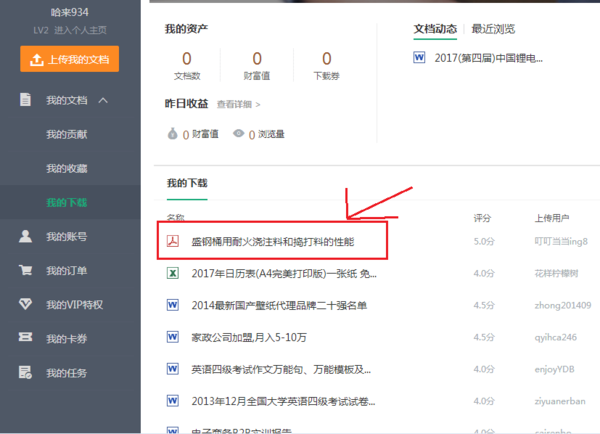Image resolution: width=600 pixels, height=434 pixels.
Task: Click uploader ziyuanerban
Action: coord(560,401)
